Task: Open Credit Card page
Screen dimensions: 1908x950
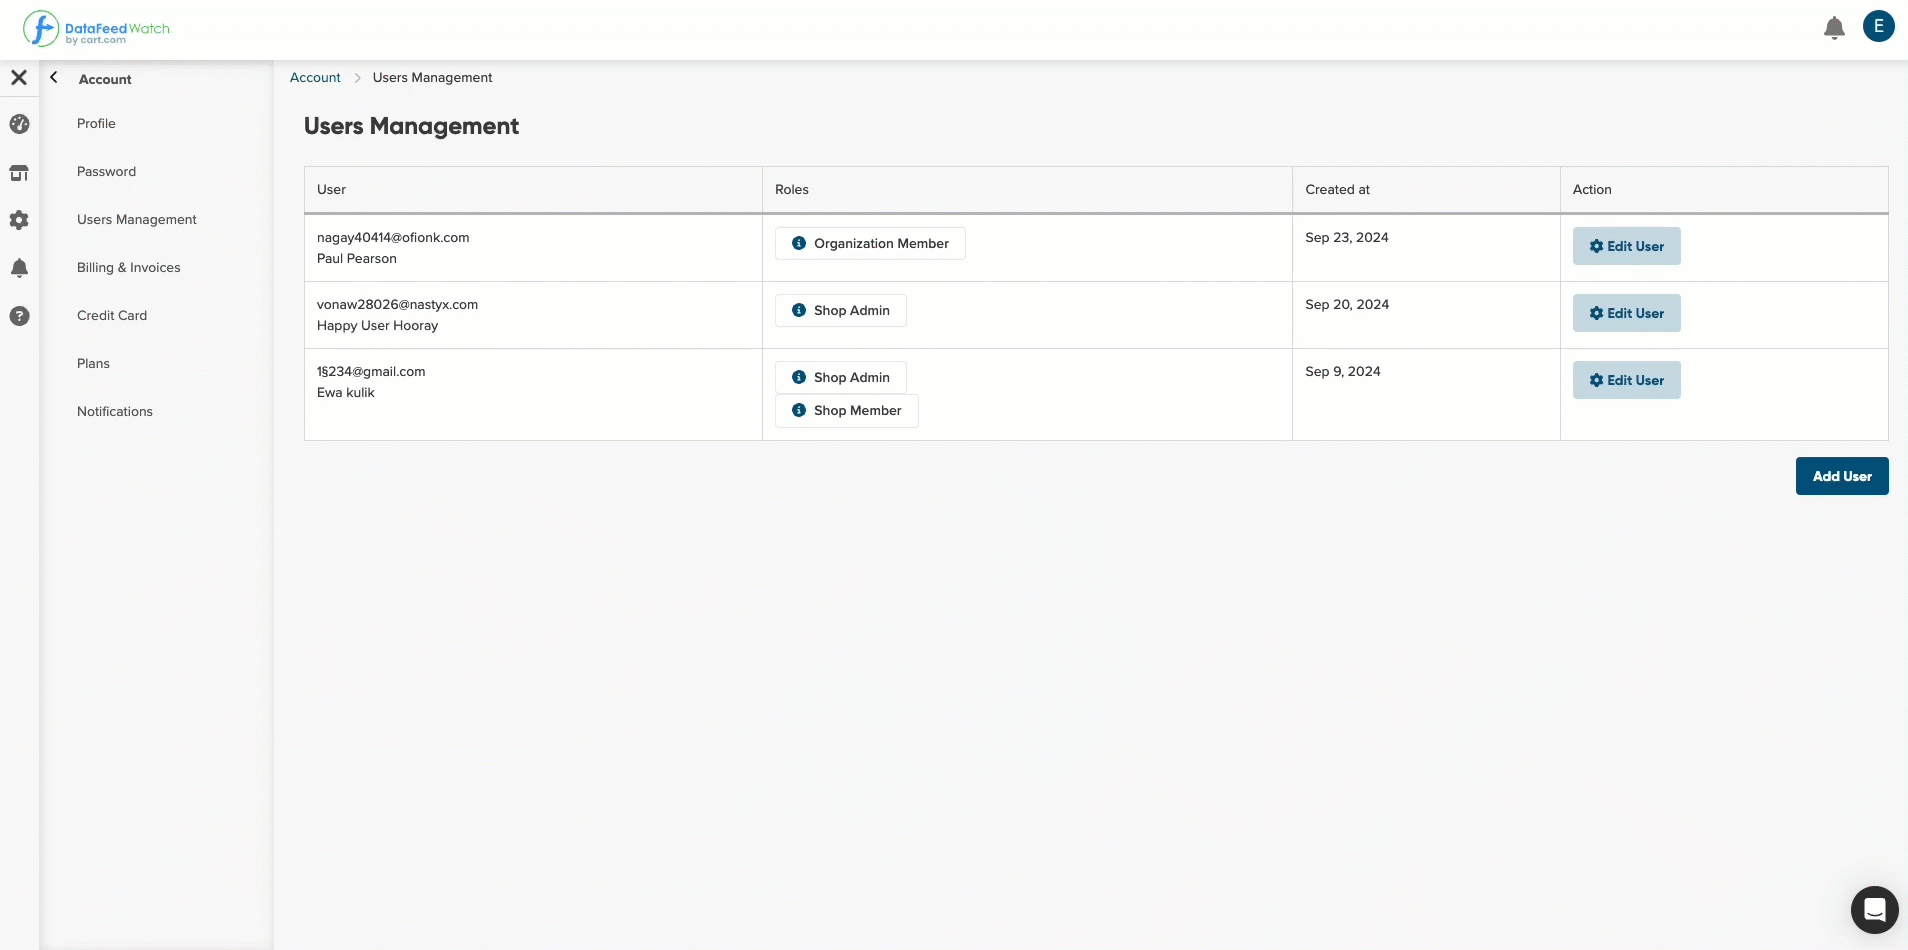Action: click(112, 315)
